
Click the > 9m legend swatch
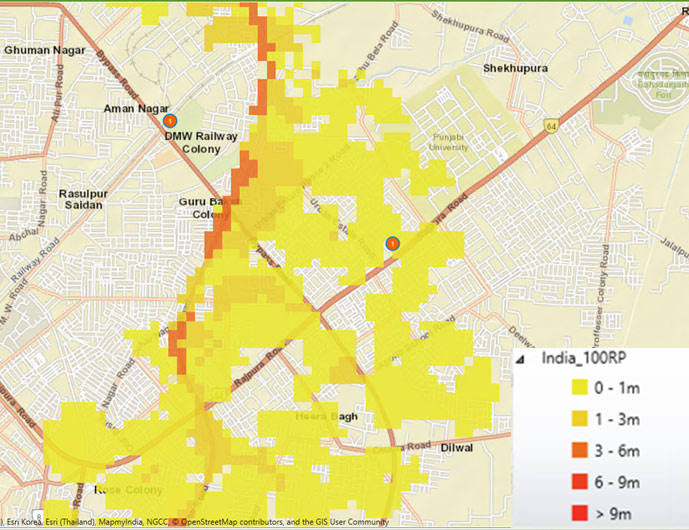coord(579,513)
